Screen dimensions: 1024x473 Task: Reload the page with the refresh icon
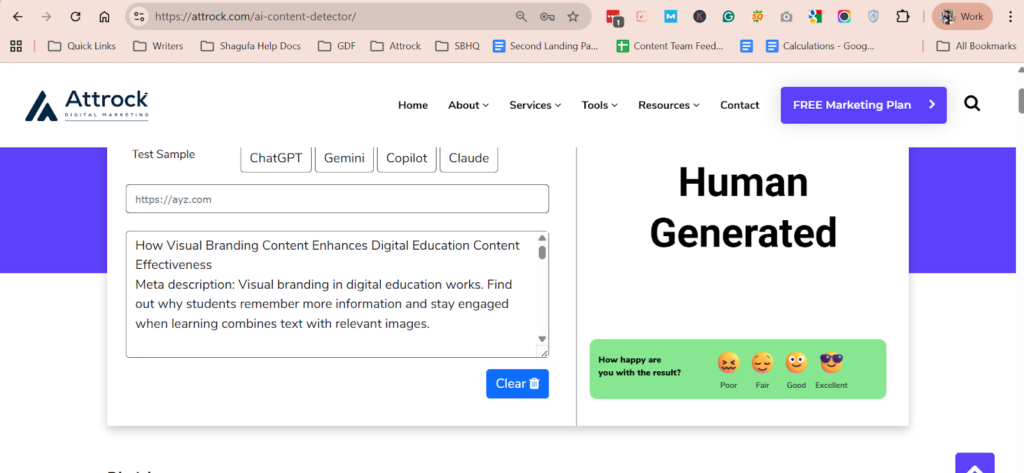point(75,17)
